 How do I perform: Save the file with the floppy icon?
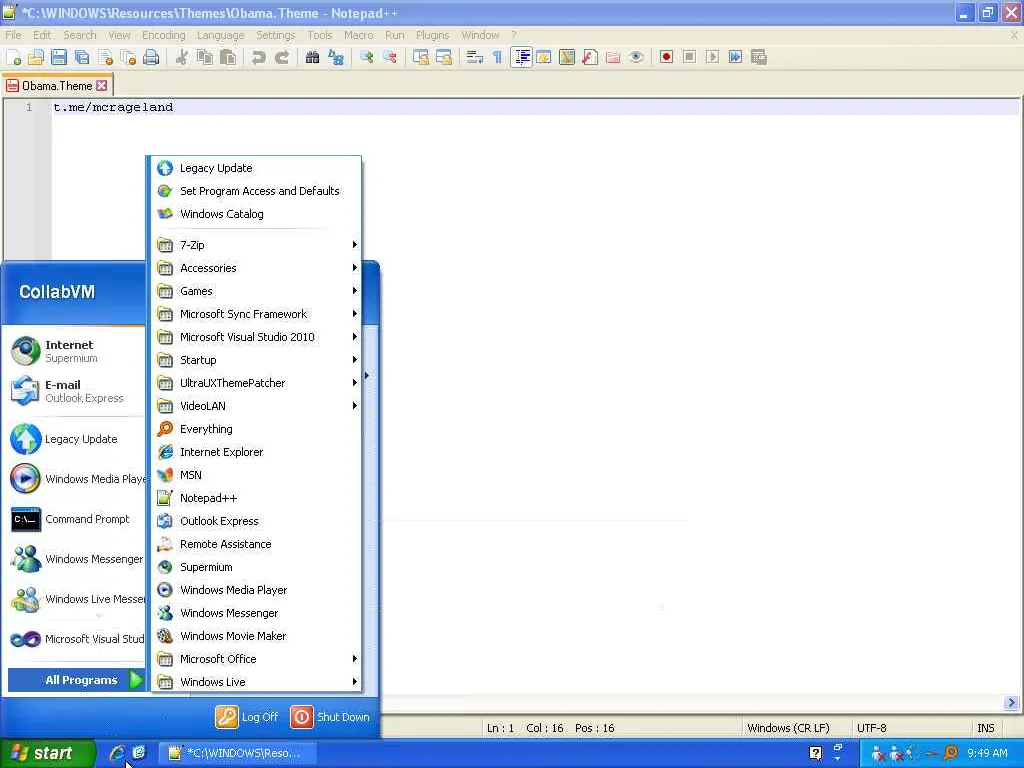[59, 57]
